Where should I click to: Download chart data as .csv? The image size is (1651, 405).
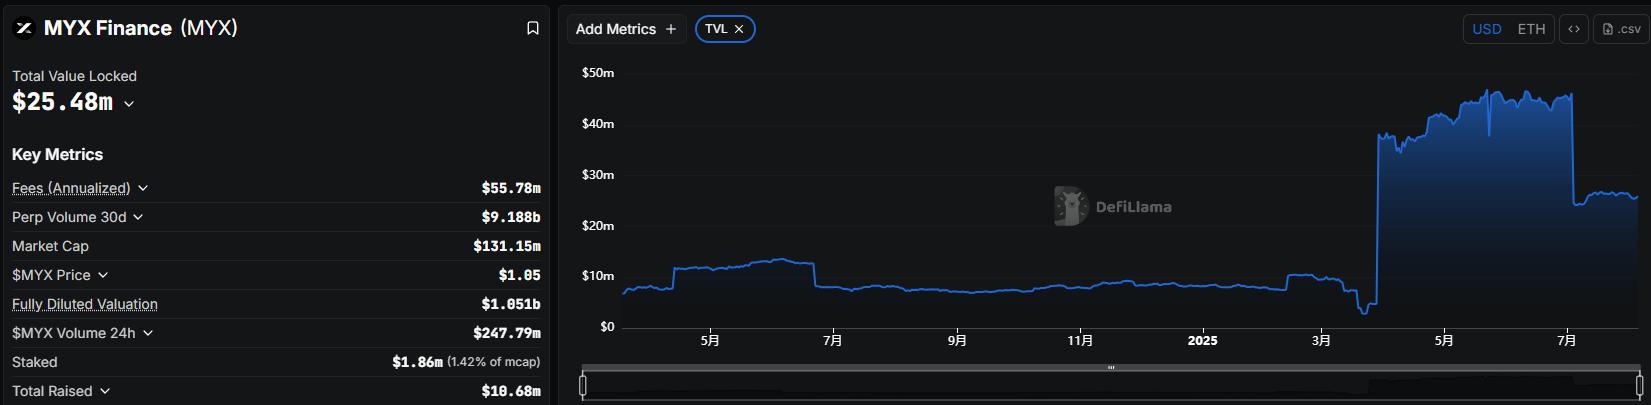[x=1621, y=29]
